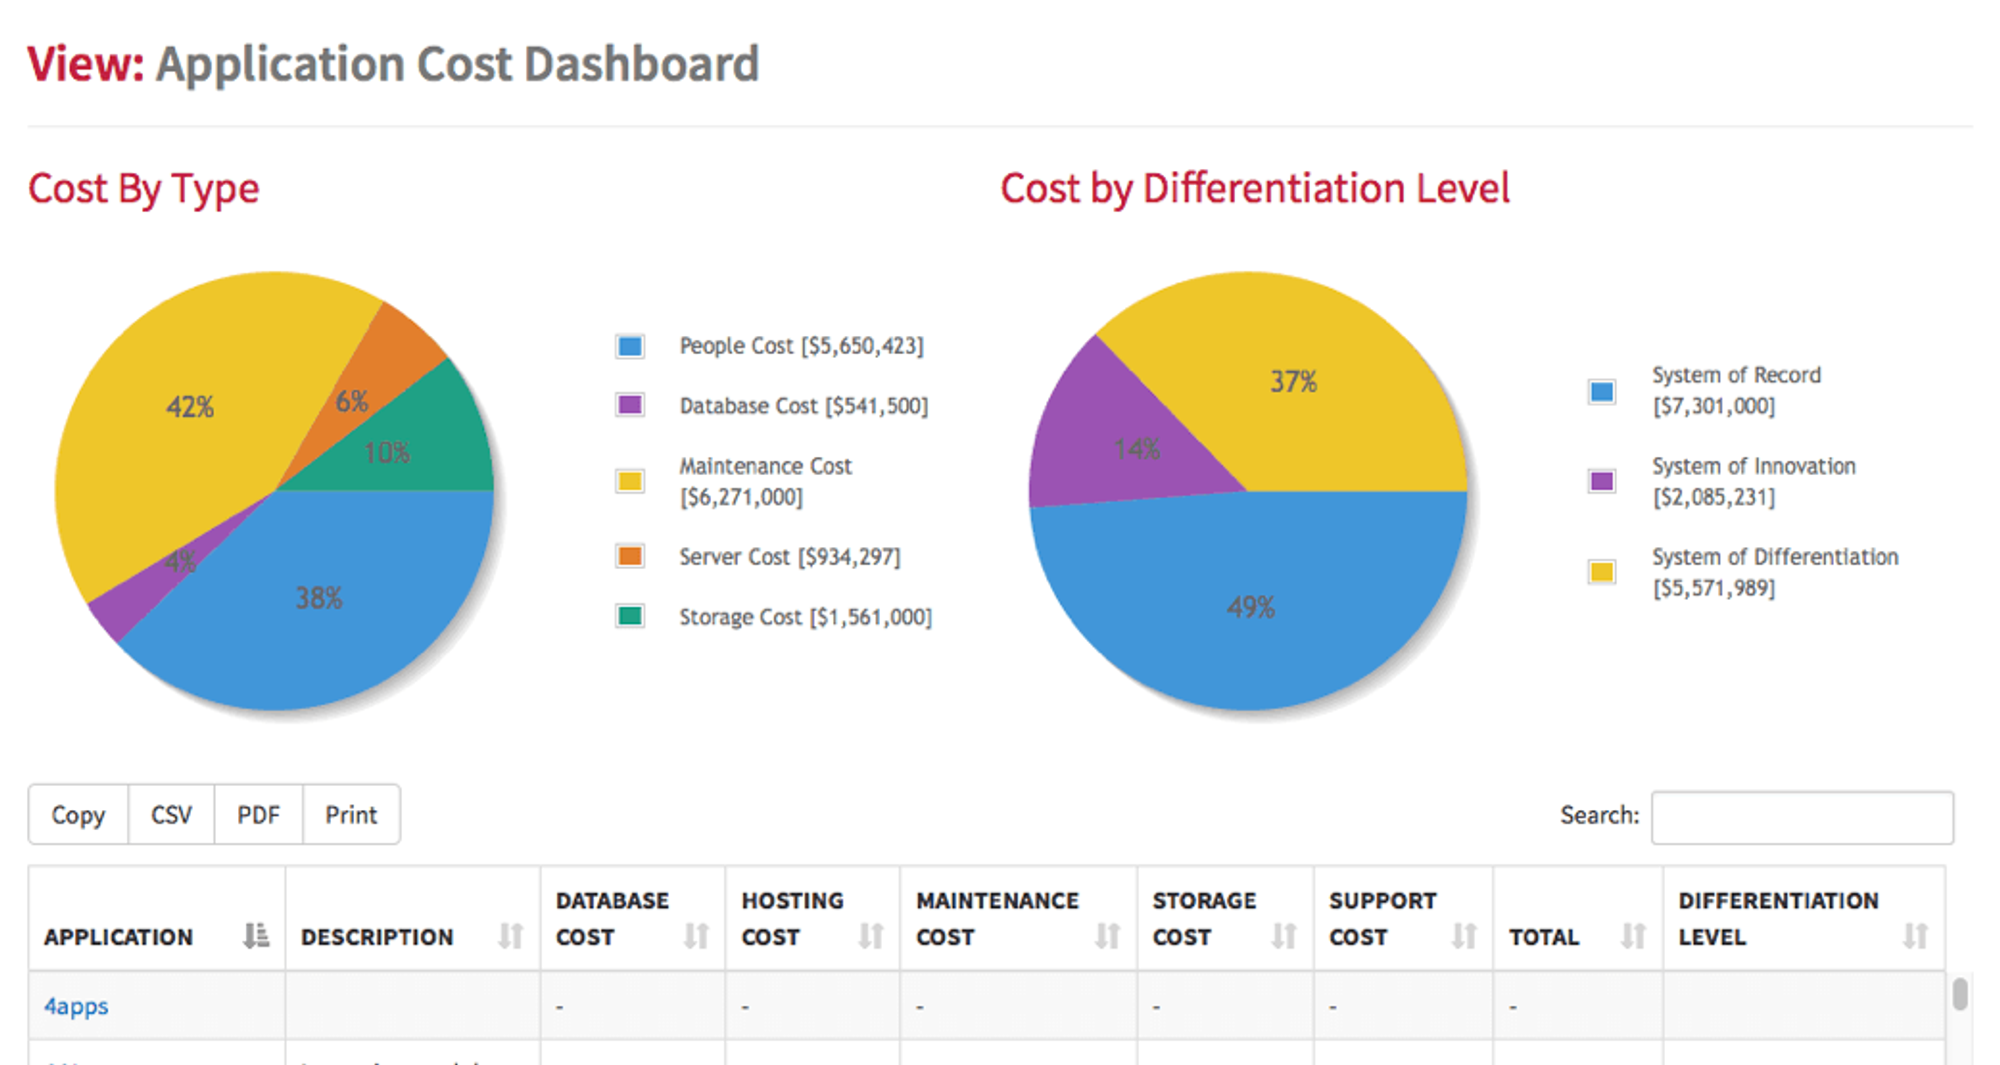The height and width of the screenshot is (1065, 2000).
Task: Sort by the Application column sort icon
Action: pos(256,936)
